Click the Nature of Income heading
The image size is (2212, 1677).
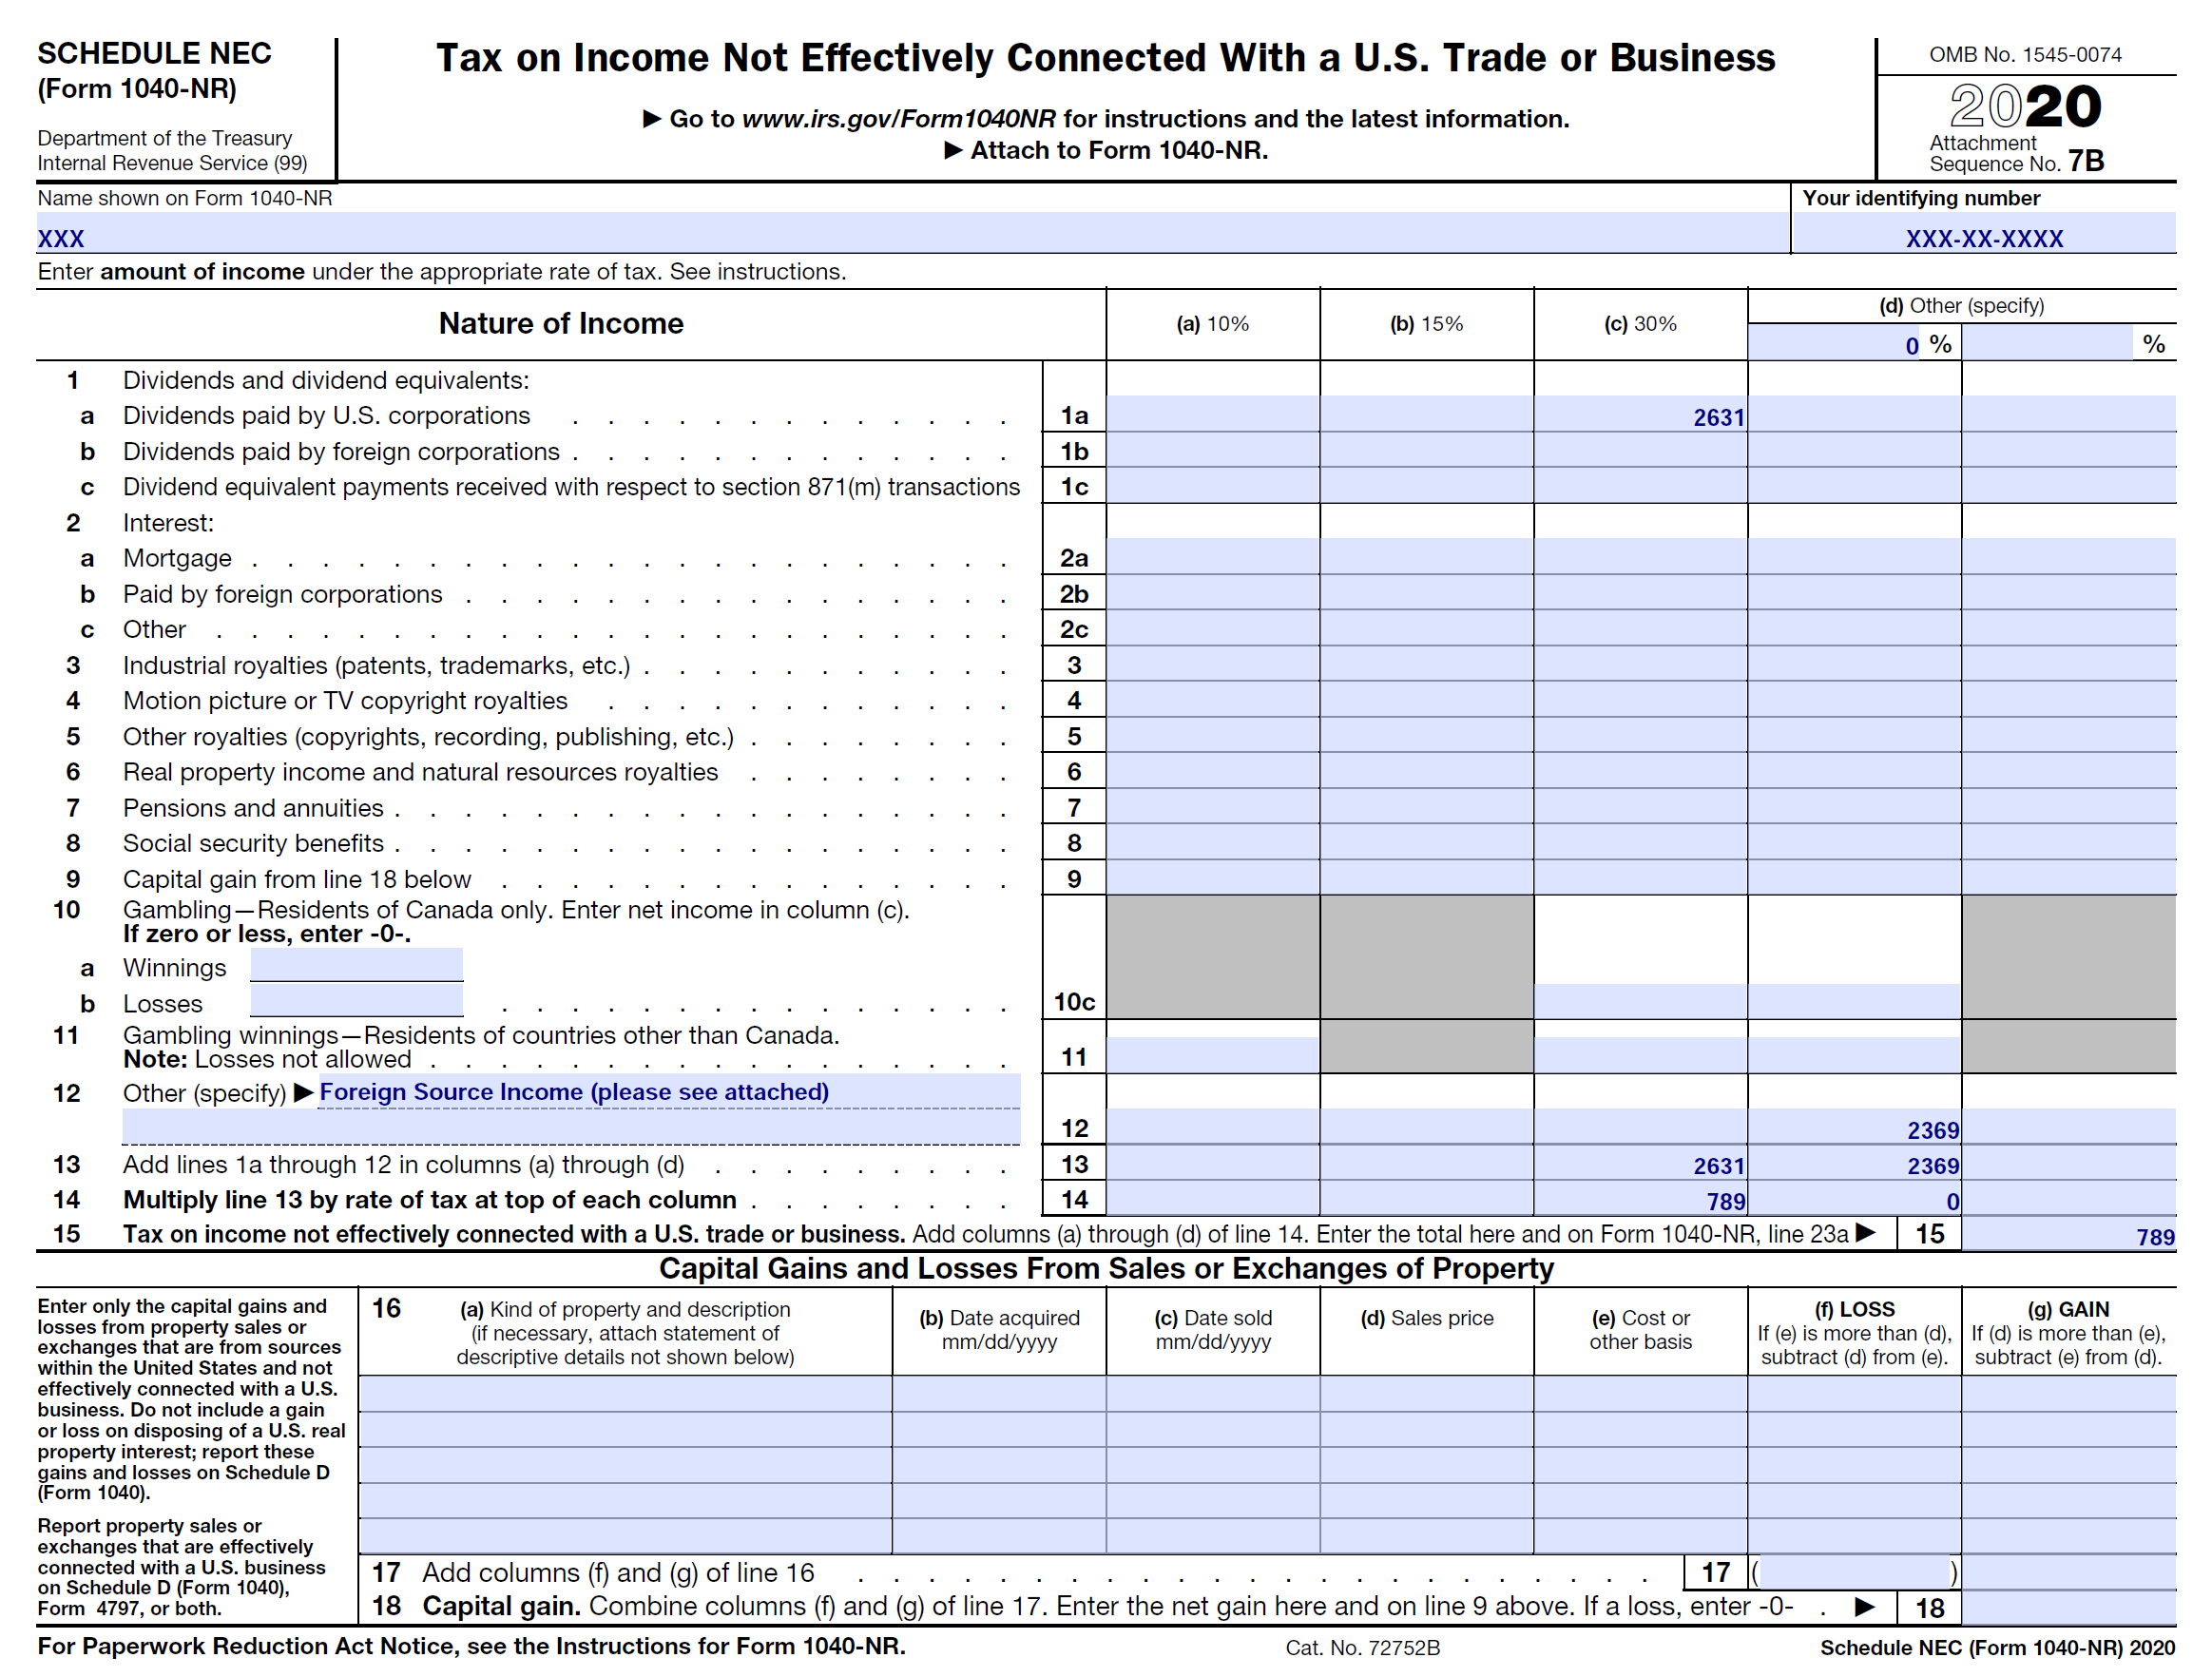tap(561, 323)
